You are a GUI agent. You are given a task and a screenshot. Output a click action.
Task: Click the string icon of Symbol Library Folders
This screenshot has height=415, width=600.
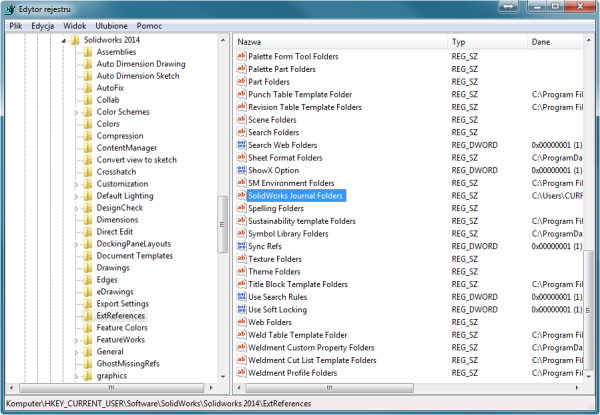pos(241,233)
